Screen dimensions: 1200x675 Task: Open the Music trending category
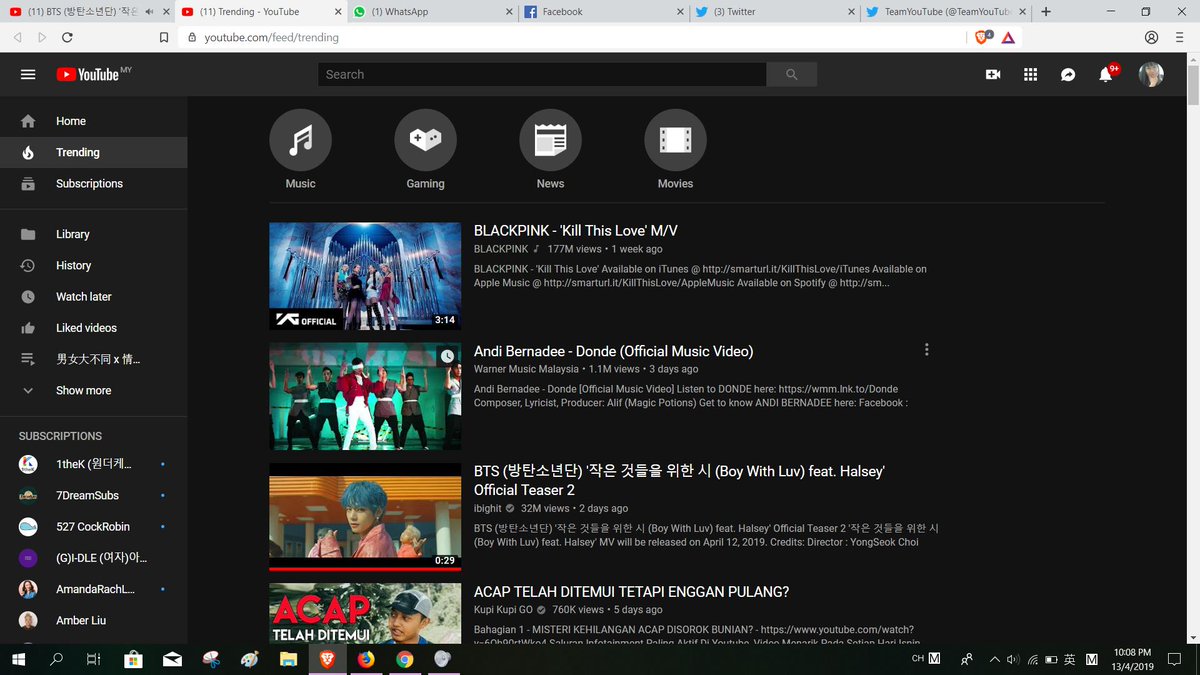(300, 149)
